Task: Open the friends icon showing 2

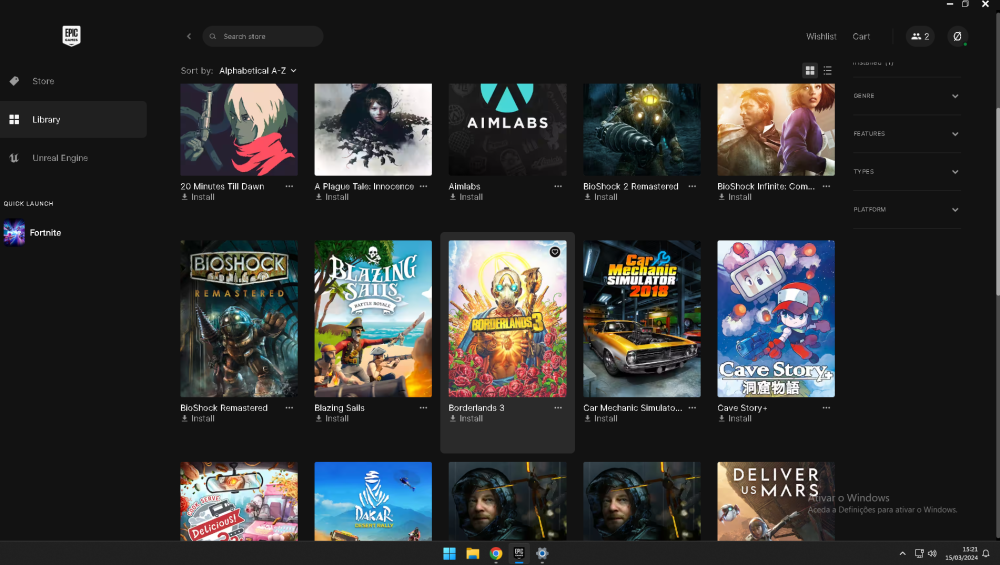Action: (x=920, y=36)
